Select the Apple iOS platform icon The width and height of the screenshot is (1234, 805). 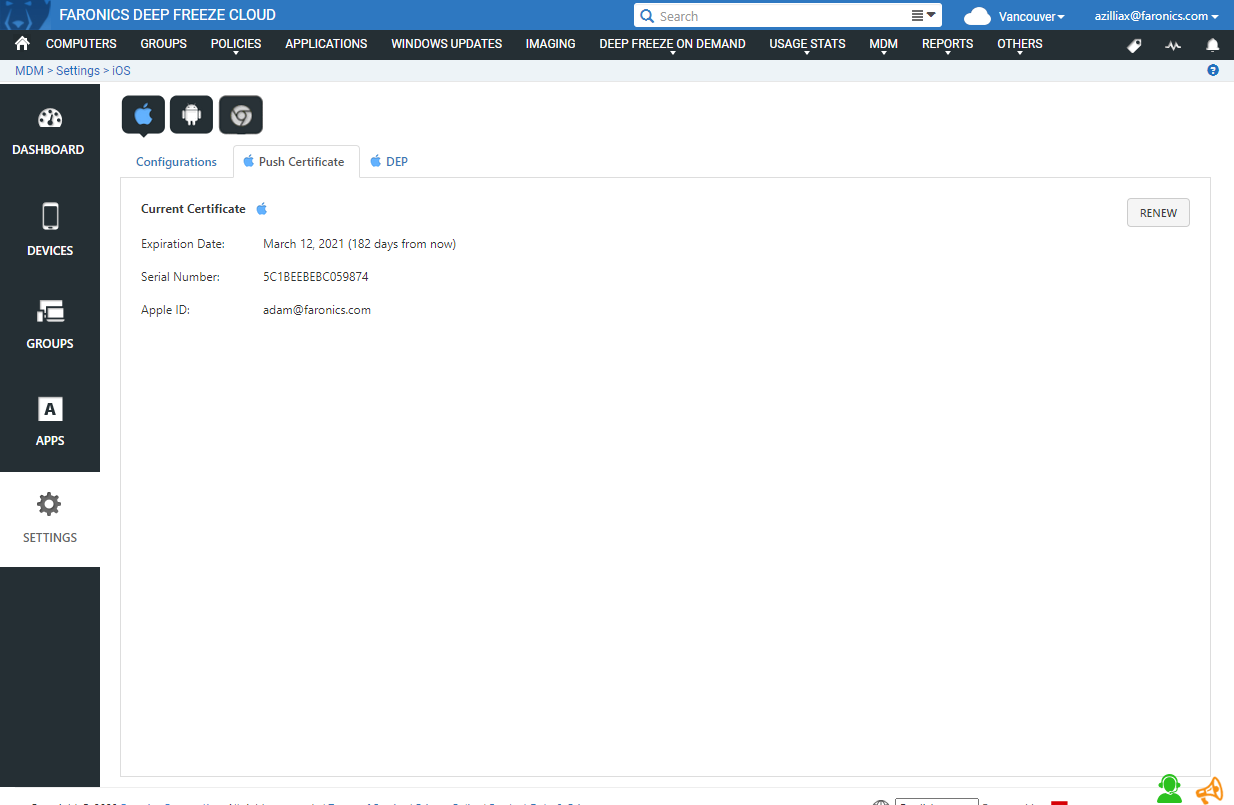143,115
